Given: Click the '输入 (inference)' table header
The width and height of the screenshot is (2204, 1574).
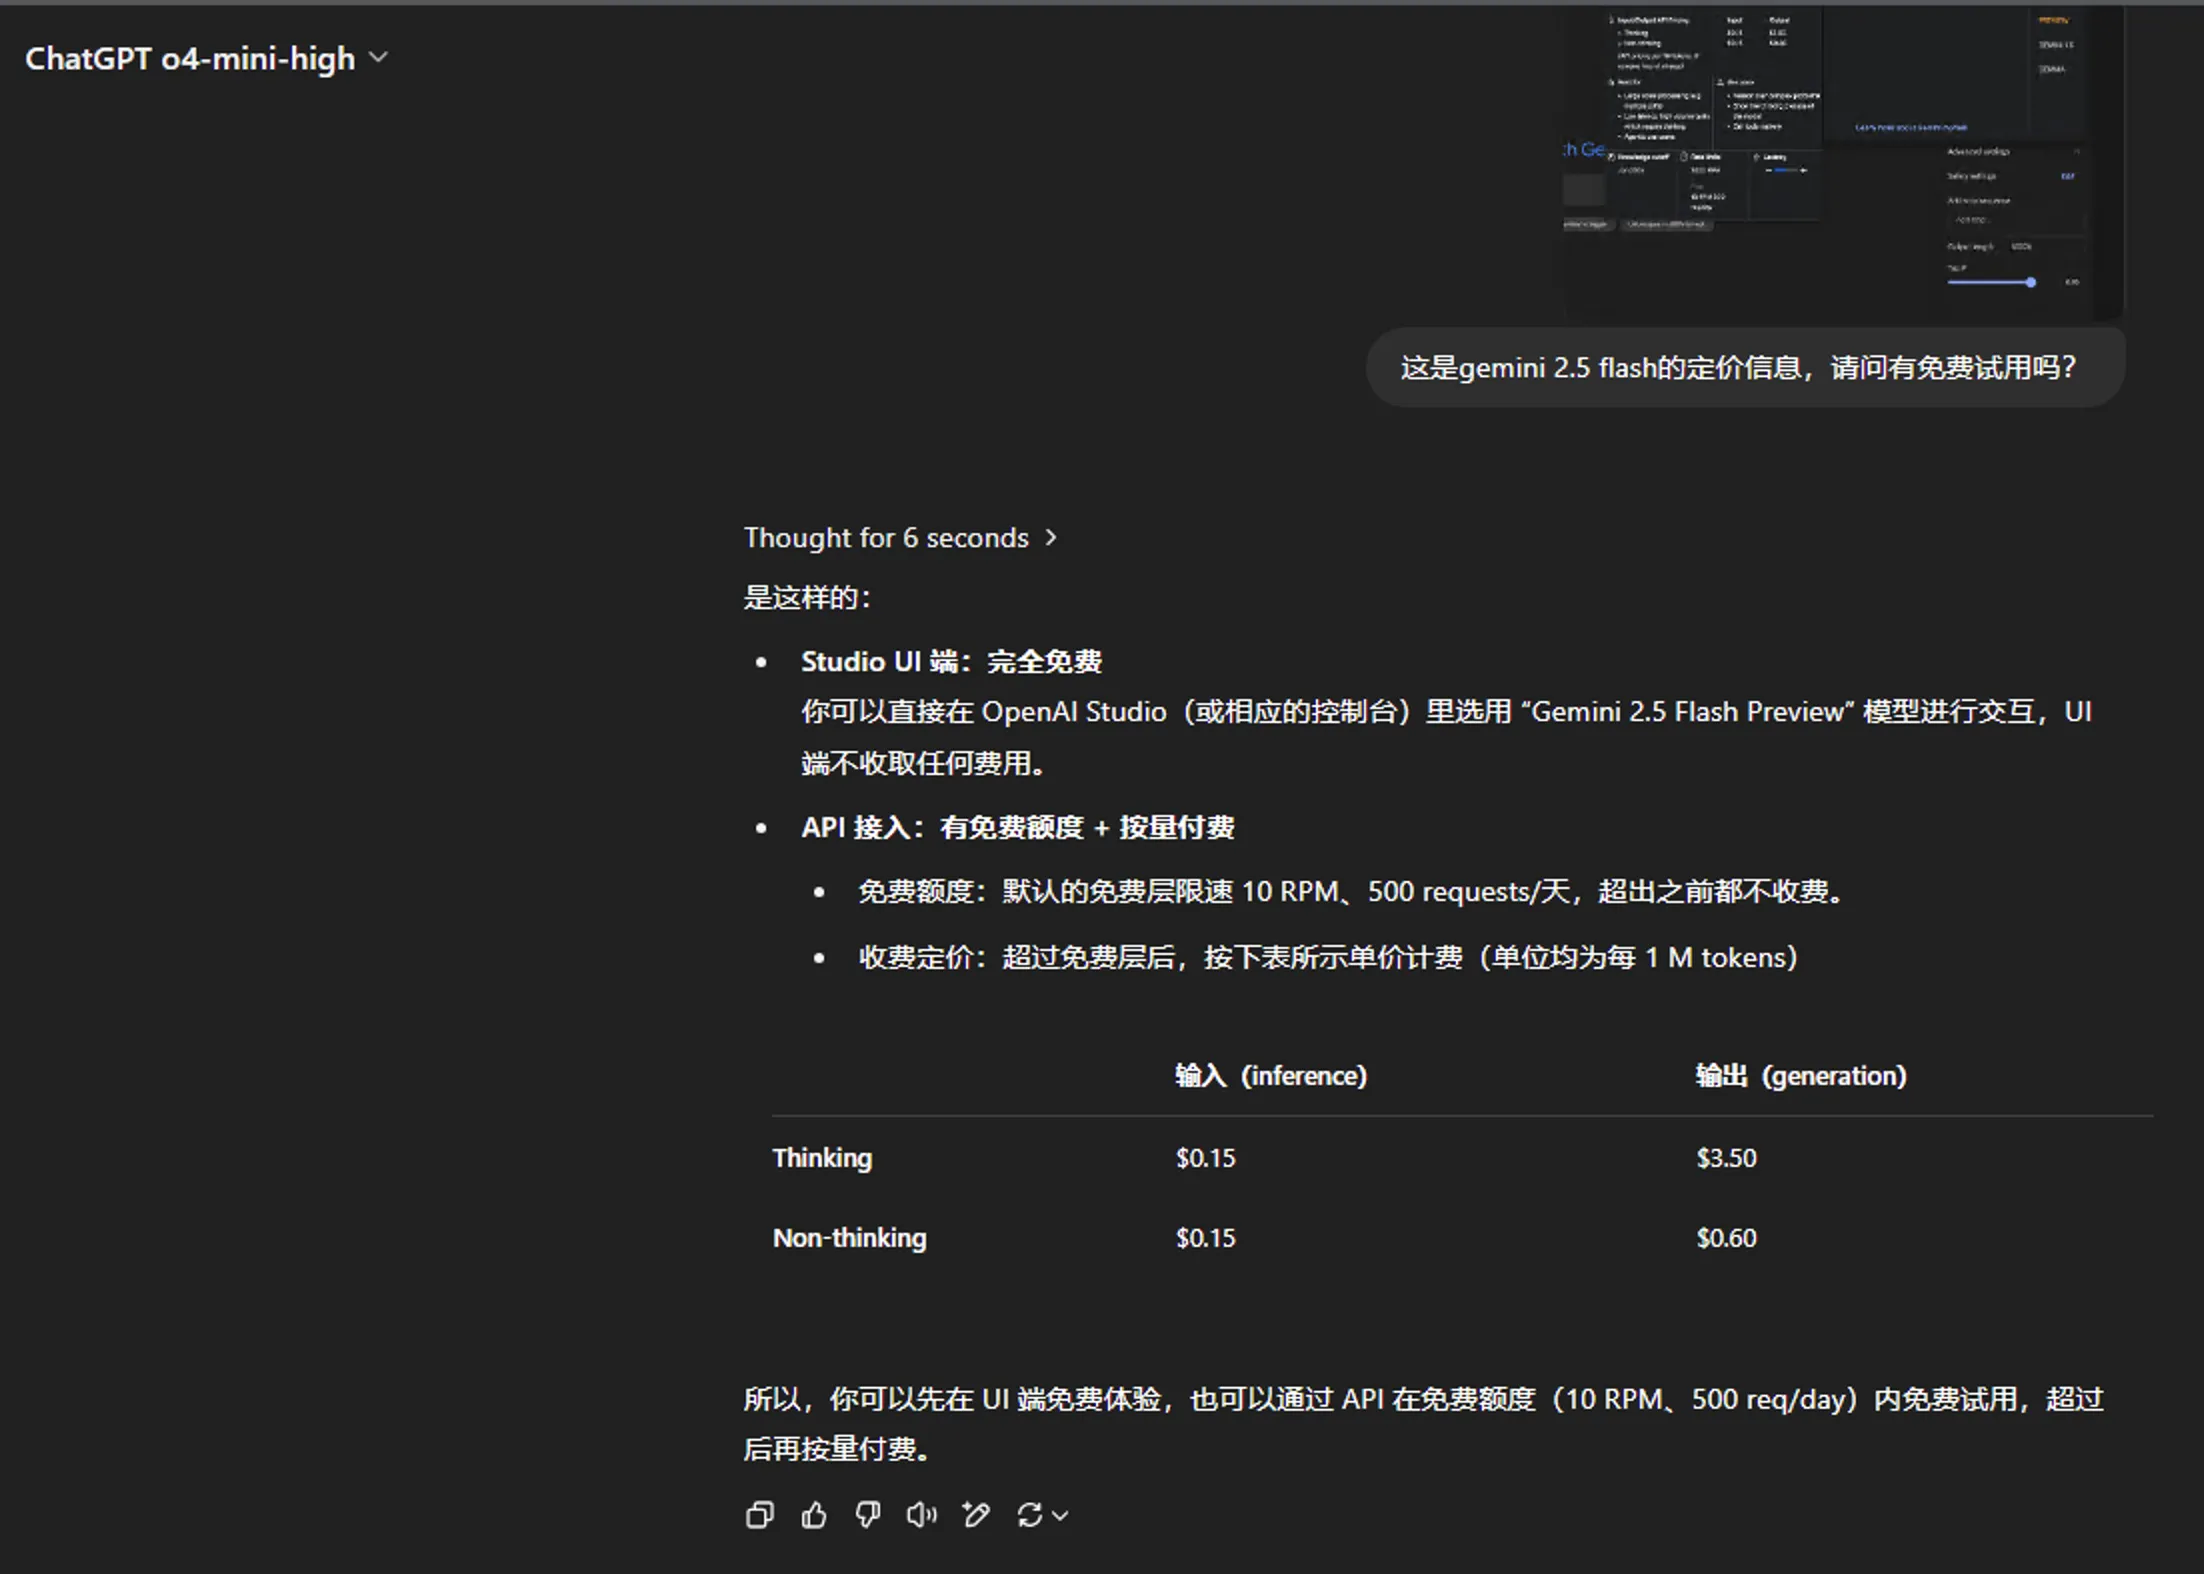Looking at the screenshot, I should pos(1271,1076).
